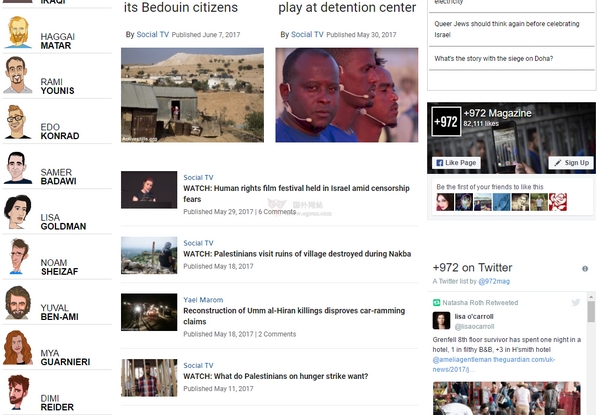The height and width of the screenshot is (415, 600).
Task: Click the Twitter widget info icon
Action: tap(585, 269)
